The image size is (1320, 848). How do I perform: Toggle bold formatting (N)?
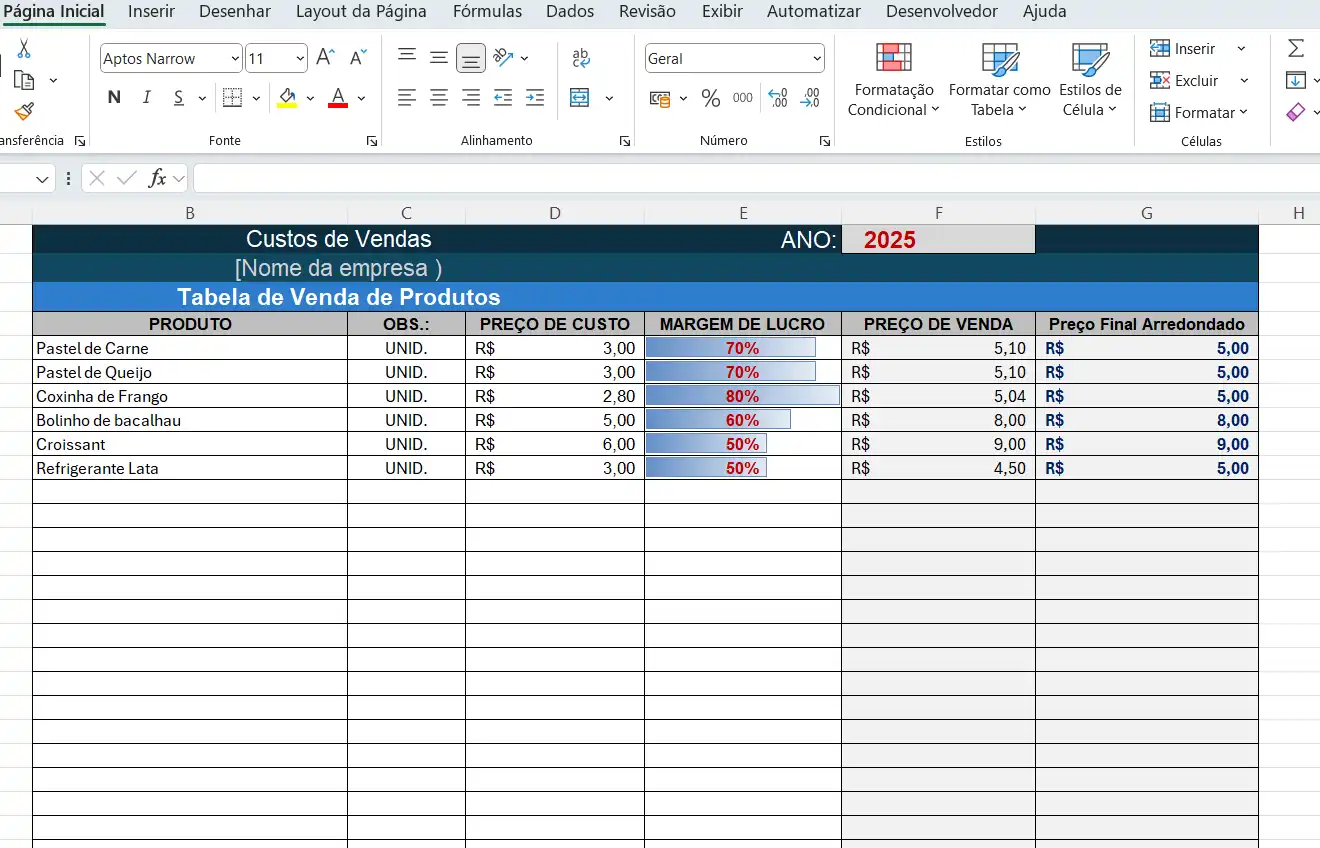[114, 97]
